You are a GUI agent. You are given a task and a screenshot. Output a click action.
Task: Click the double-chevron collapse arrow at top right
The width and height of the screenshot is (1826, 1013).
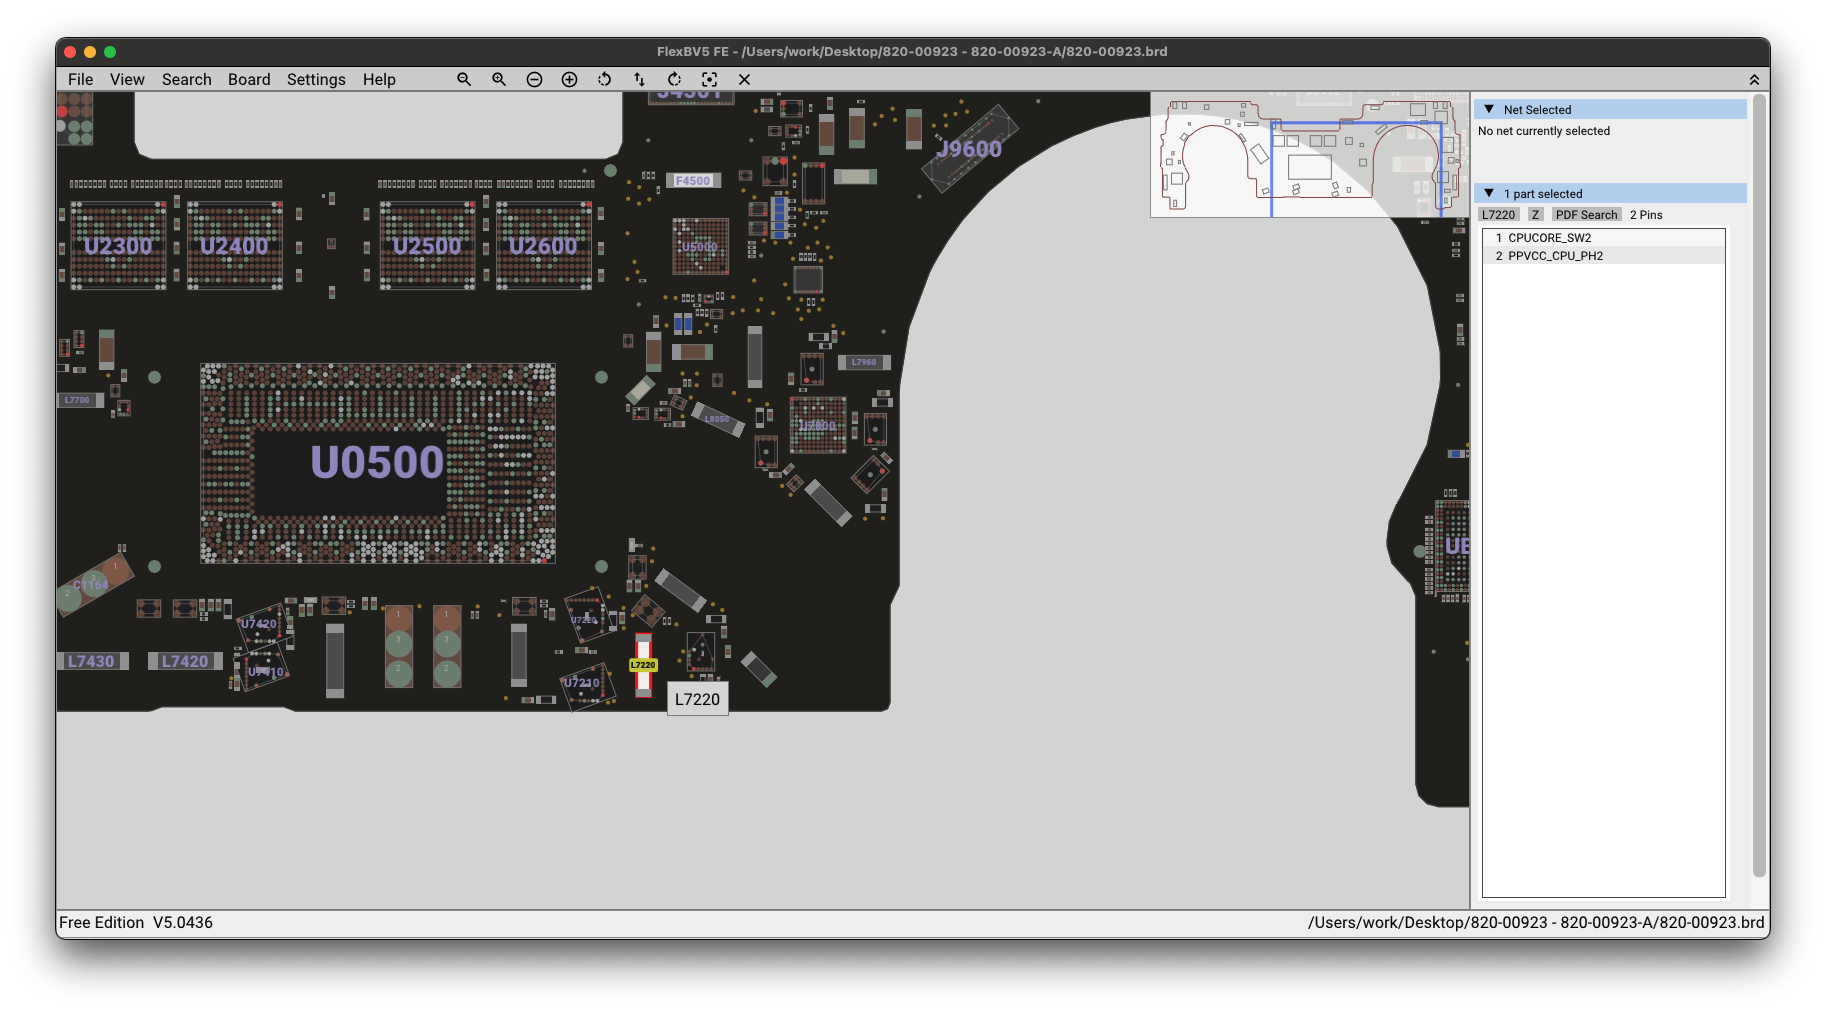coord(1754,80)
